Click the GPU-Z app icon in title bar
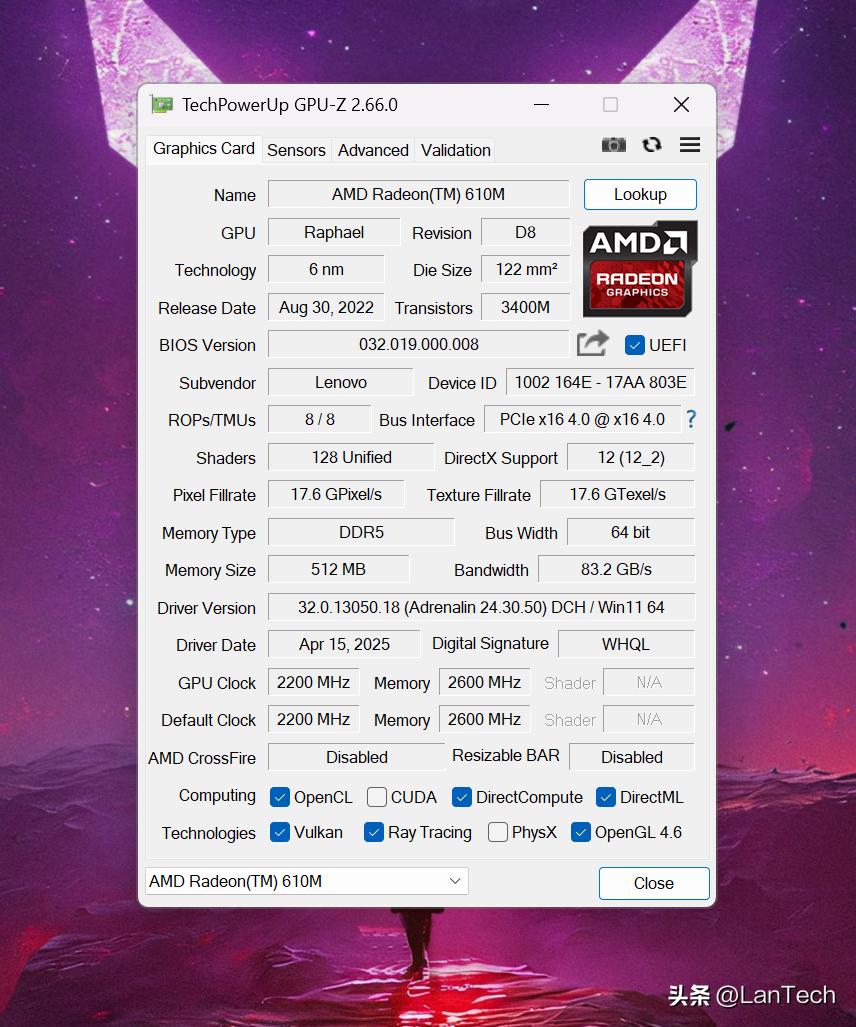Viewport: 856px width, 1027px height. [162, 105]
